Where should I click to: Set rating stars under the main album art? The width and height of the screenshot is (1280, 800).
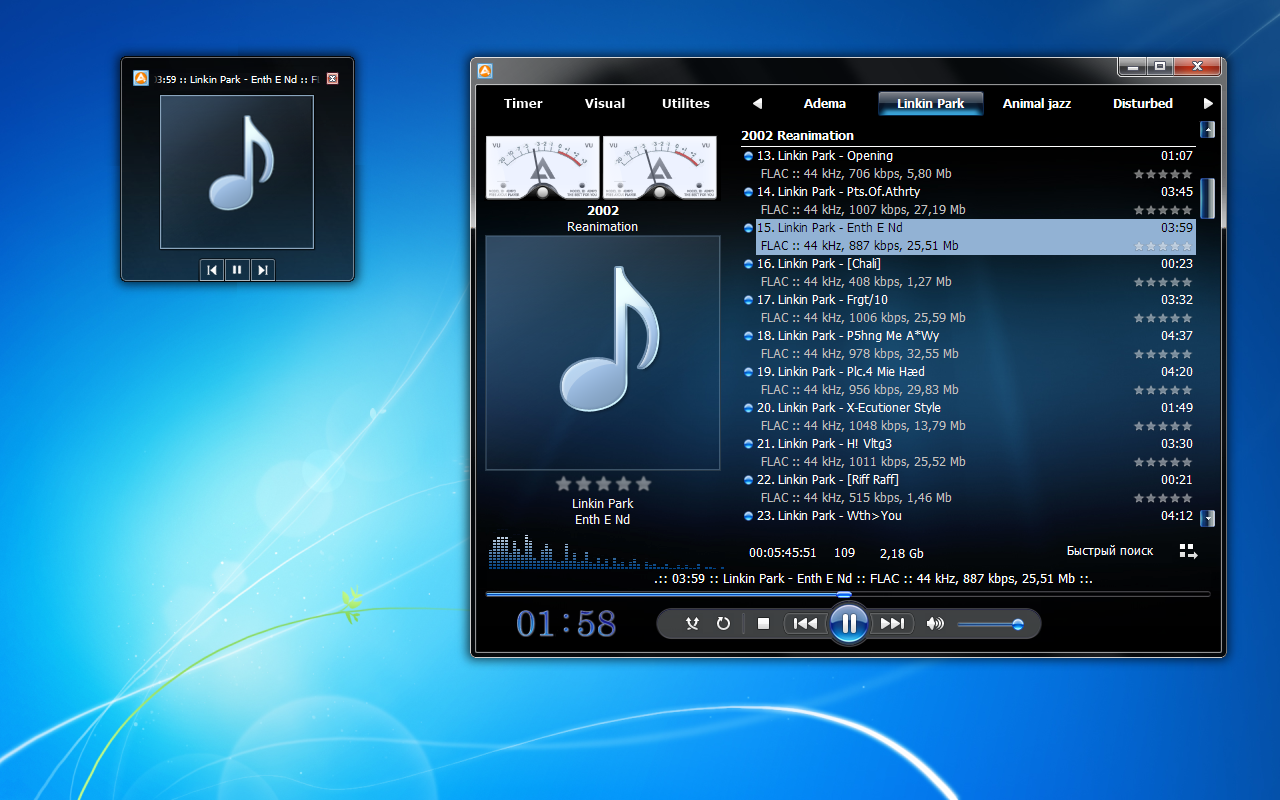tap(603, 484)
